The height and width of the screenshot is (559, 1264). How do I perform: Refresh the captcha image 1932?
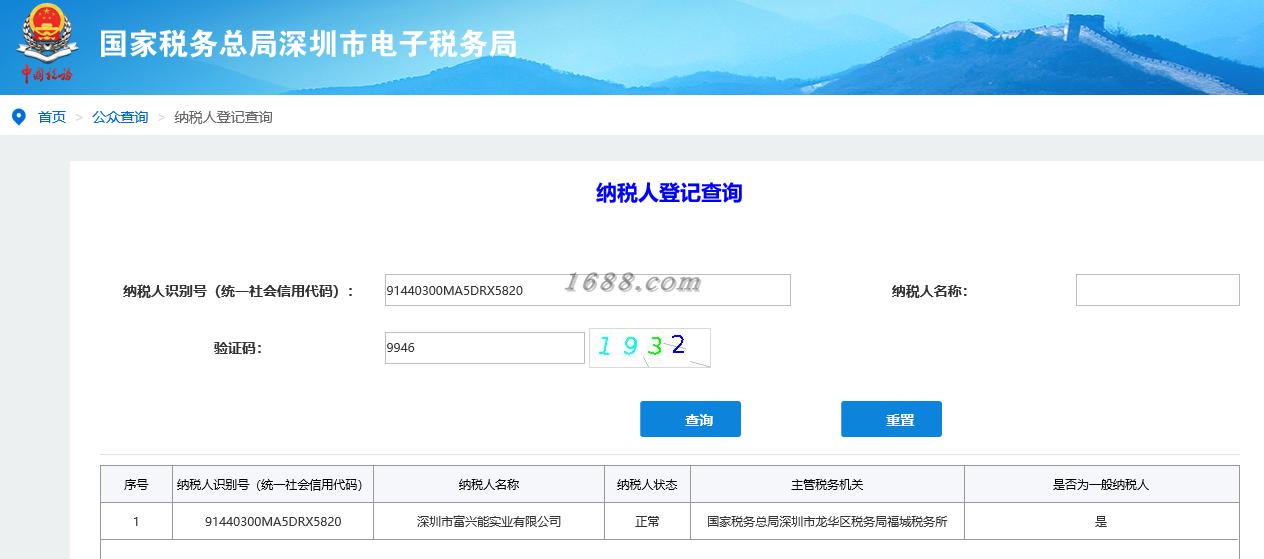point(650,348)
